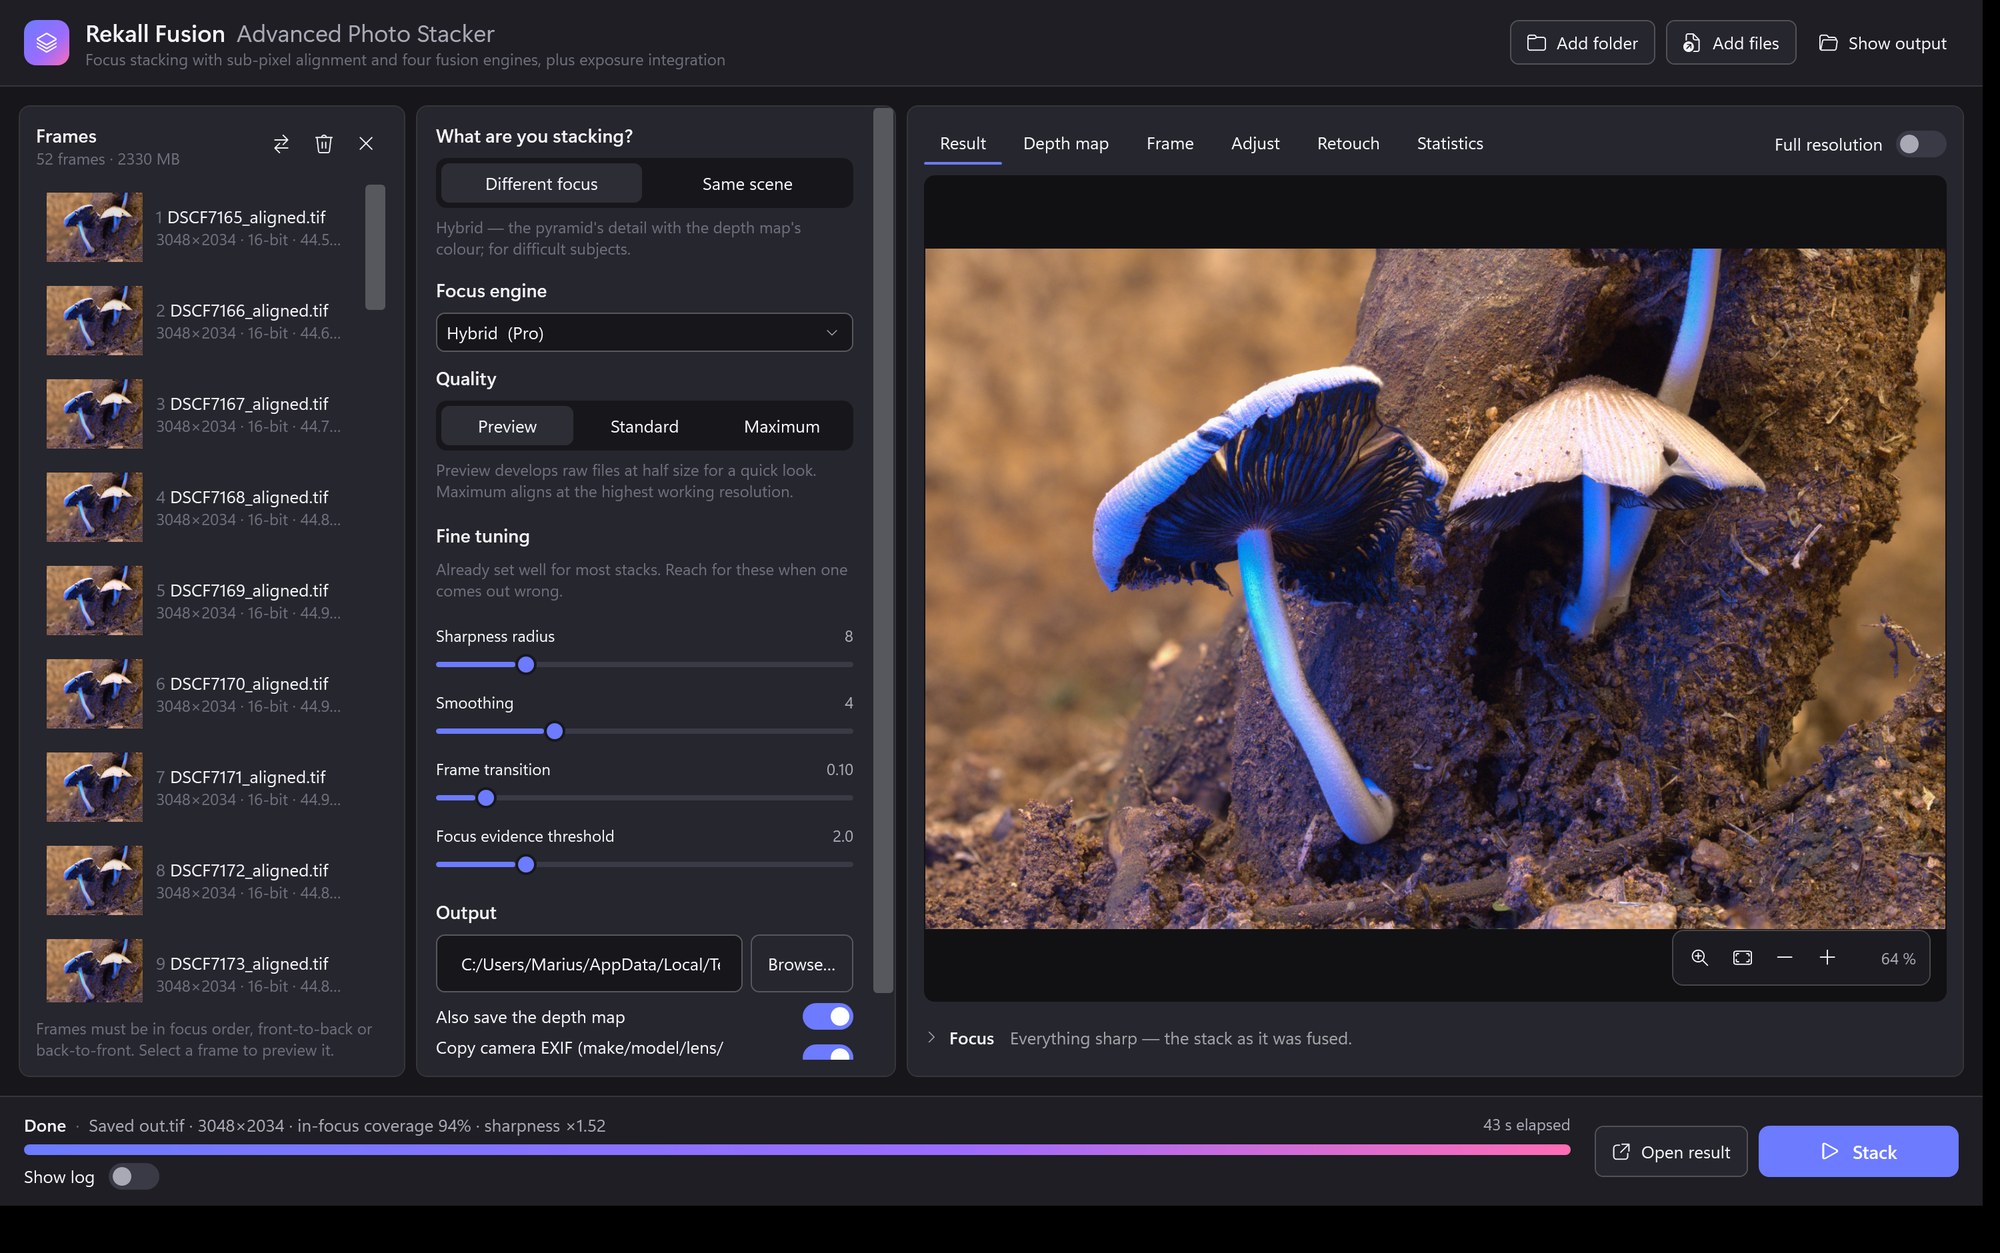Viewport: 2000px width, 1253px height.
Task: Browse for the output path
Action: tap(801, 964)
